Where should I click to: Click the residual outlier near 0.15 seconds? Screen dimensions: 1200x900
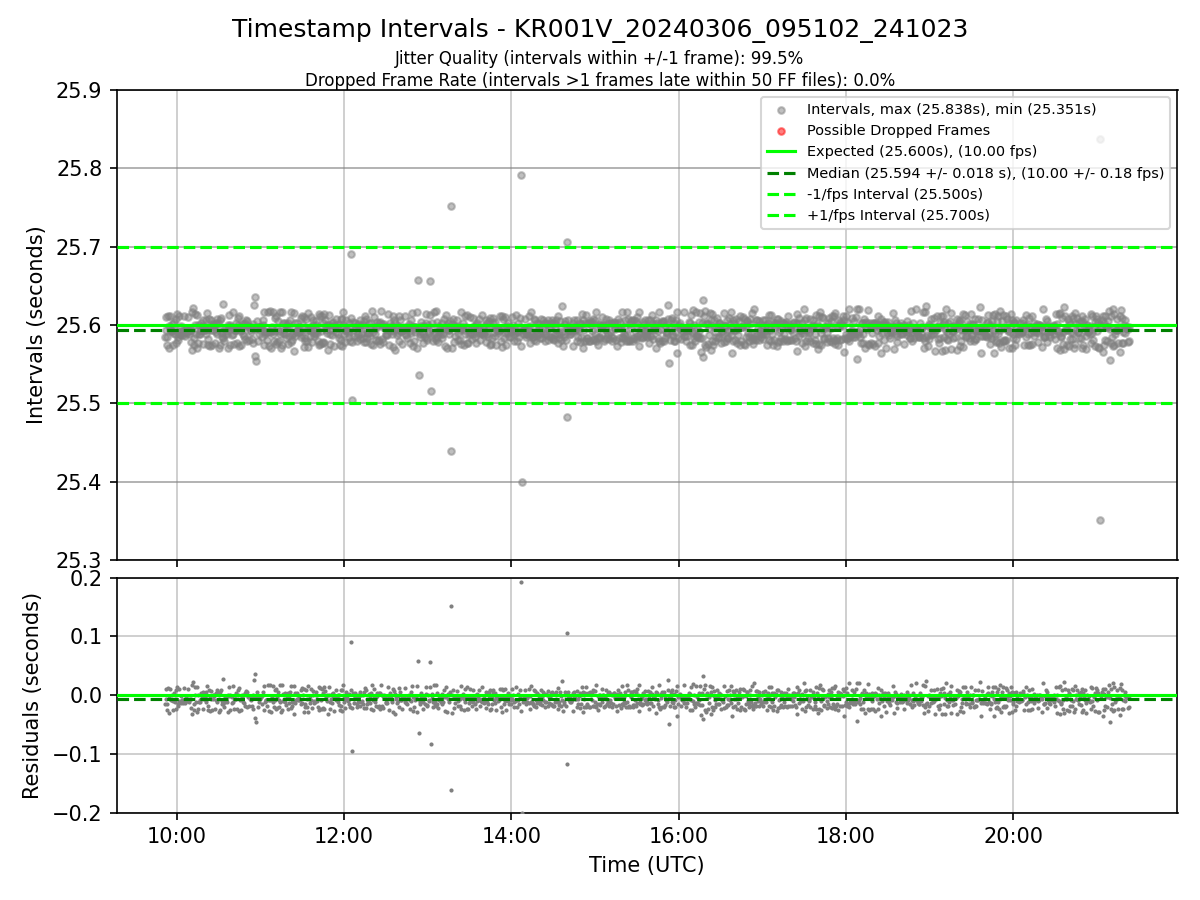tap(451, 606)
